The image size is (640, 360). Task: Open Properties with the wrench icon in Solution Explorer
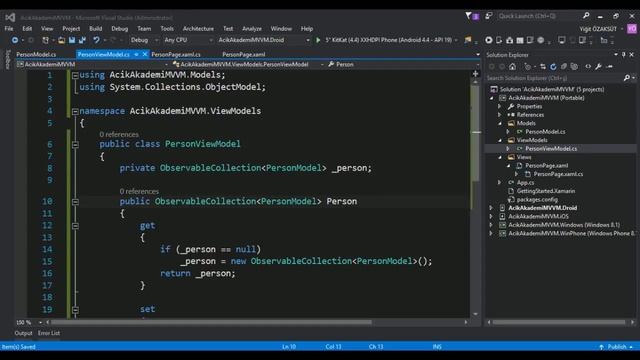[598, 67]
